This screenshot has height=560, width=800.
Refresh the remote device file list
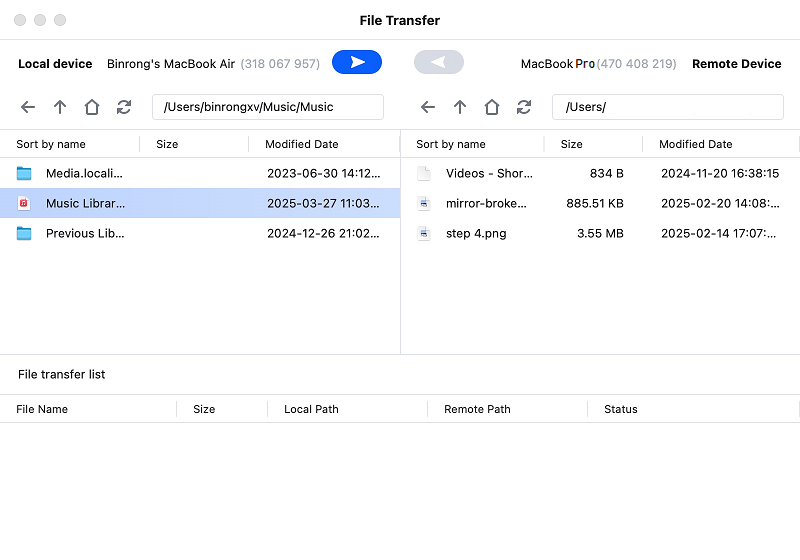point(524,107)
